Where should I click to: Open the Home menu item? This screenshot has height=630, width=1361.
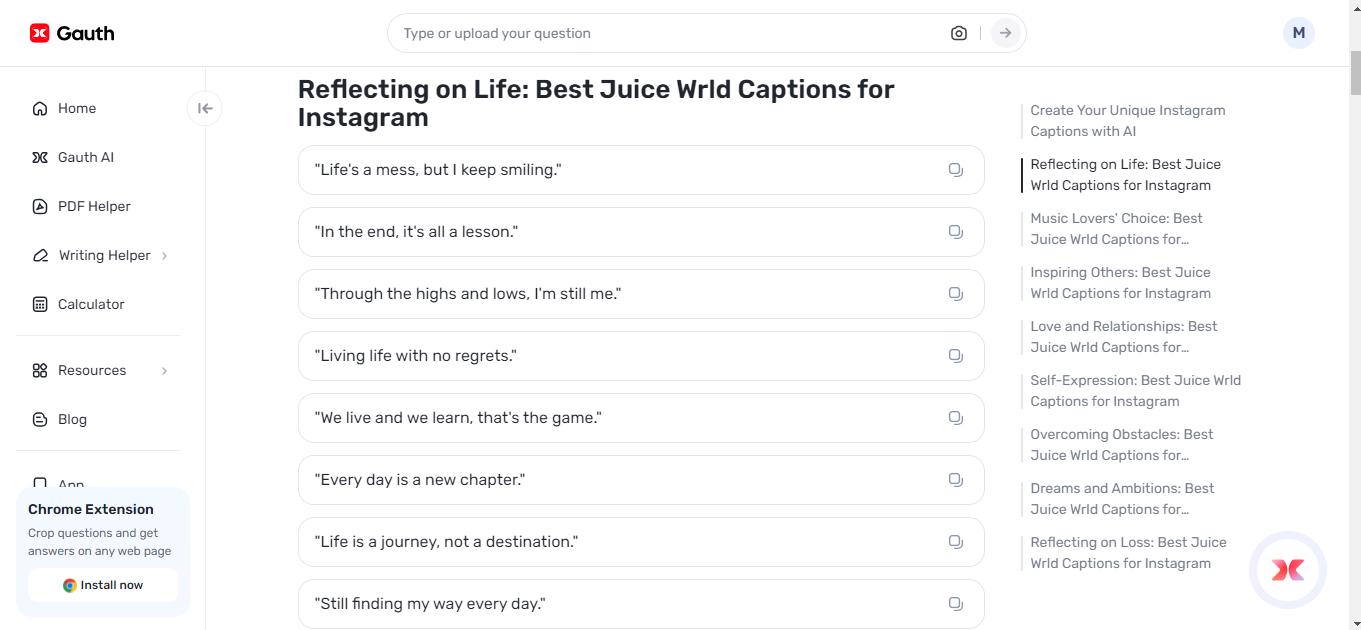78,108
